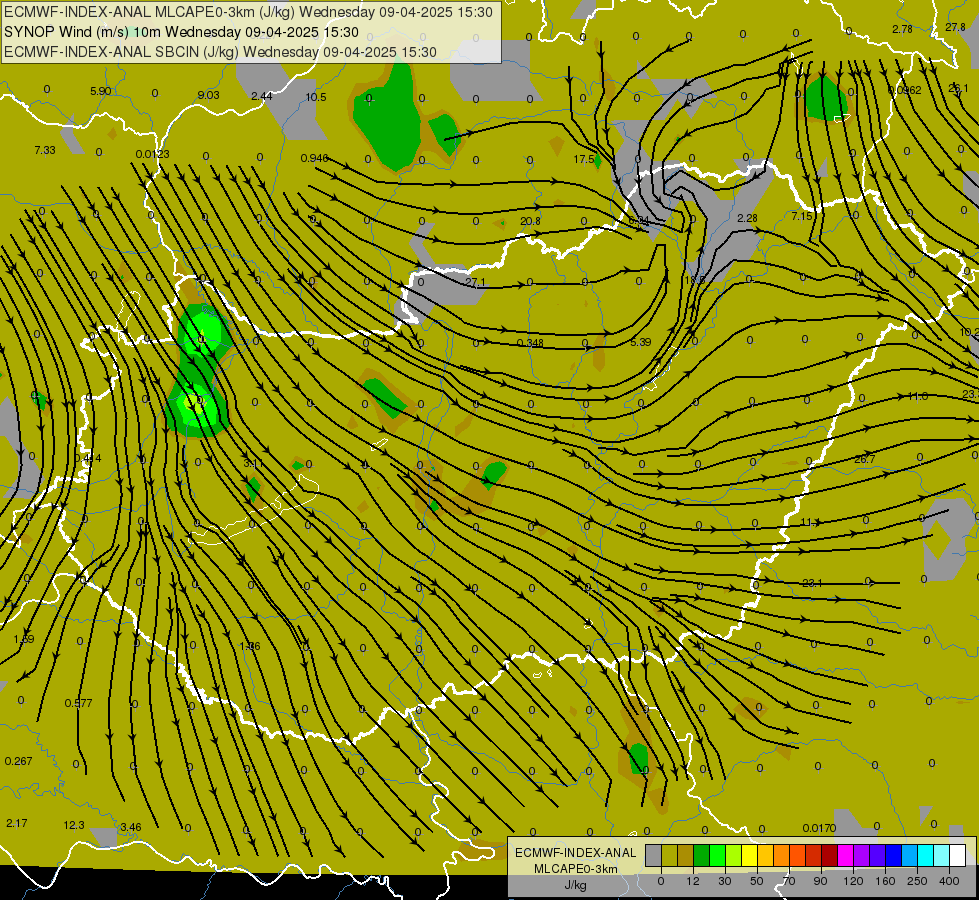Click the map value 7.33

pos(45,150)
